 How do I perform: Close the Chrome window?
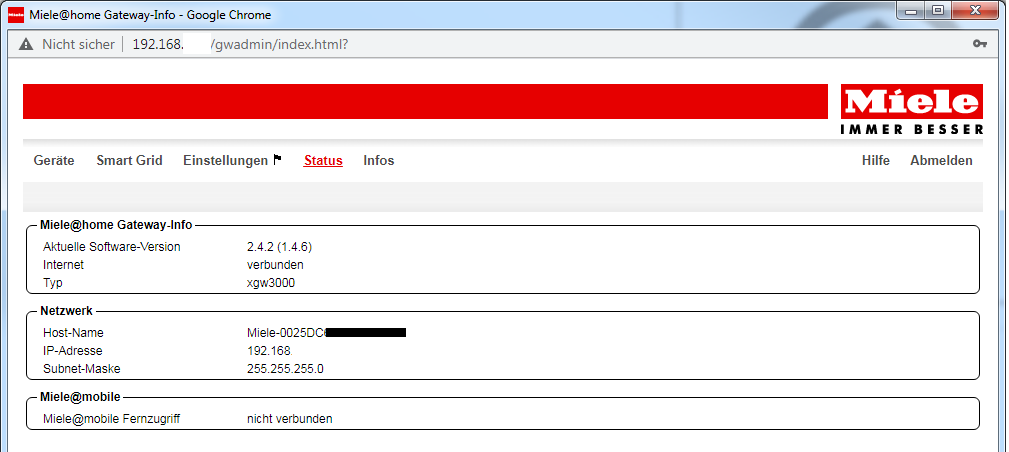click(x=977, y=11)
